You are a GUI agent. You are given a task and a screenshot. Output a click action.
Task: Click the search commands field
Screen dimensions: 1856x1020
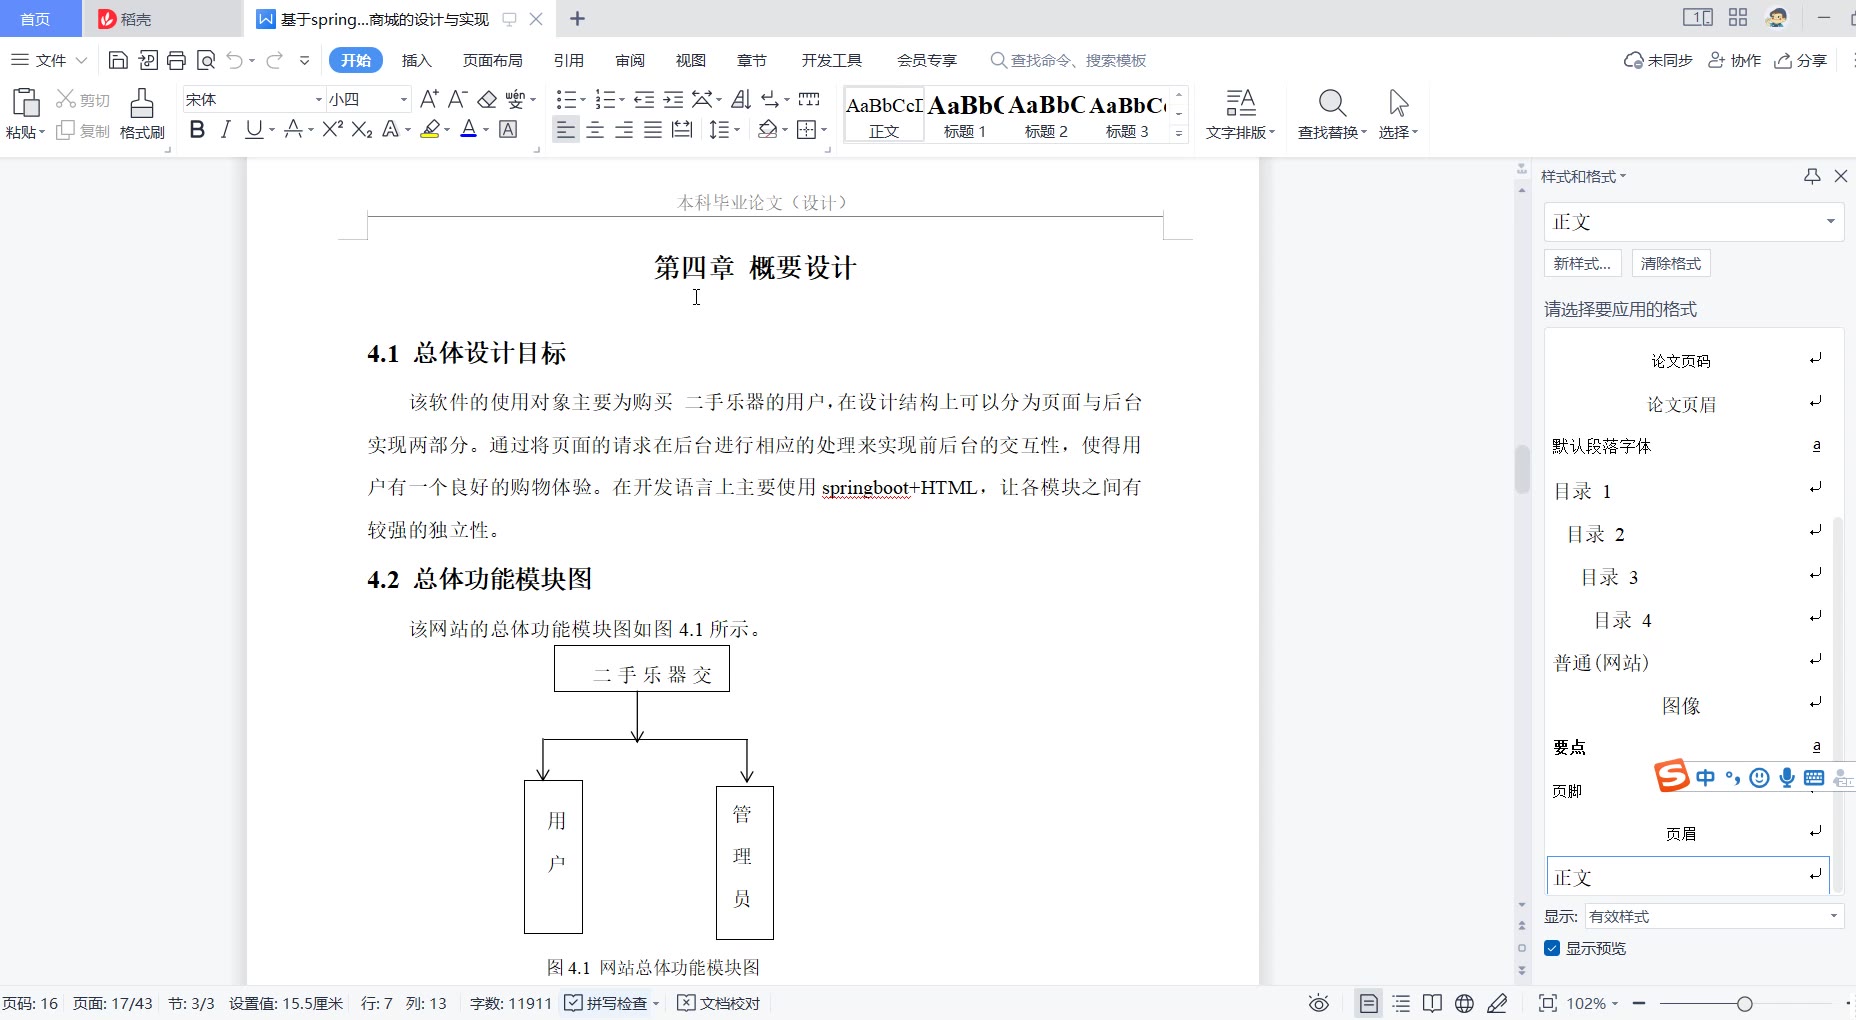1069,60
